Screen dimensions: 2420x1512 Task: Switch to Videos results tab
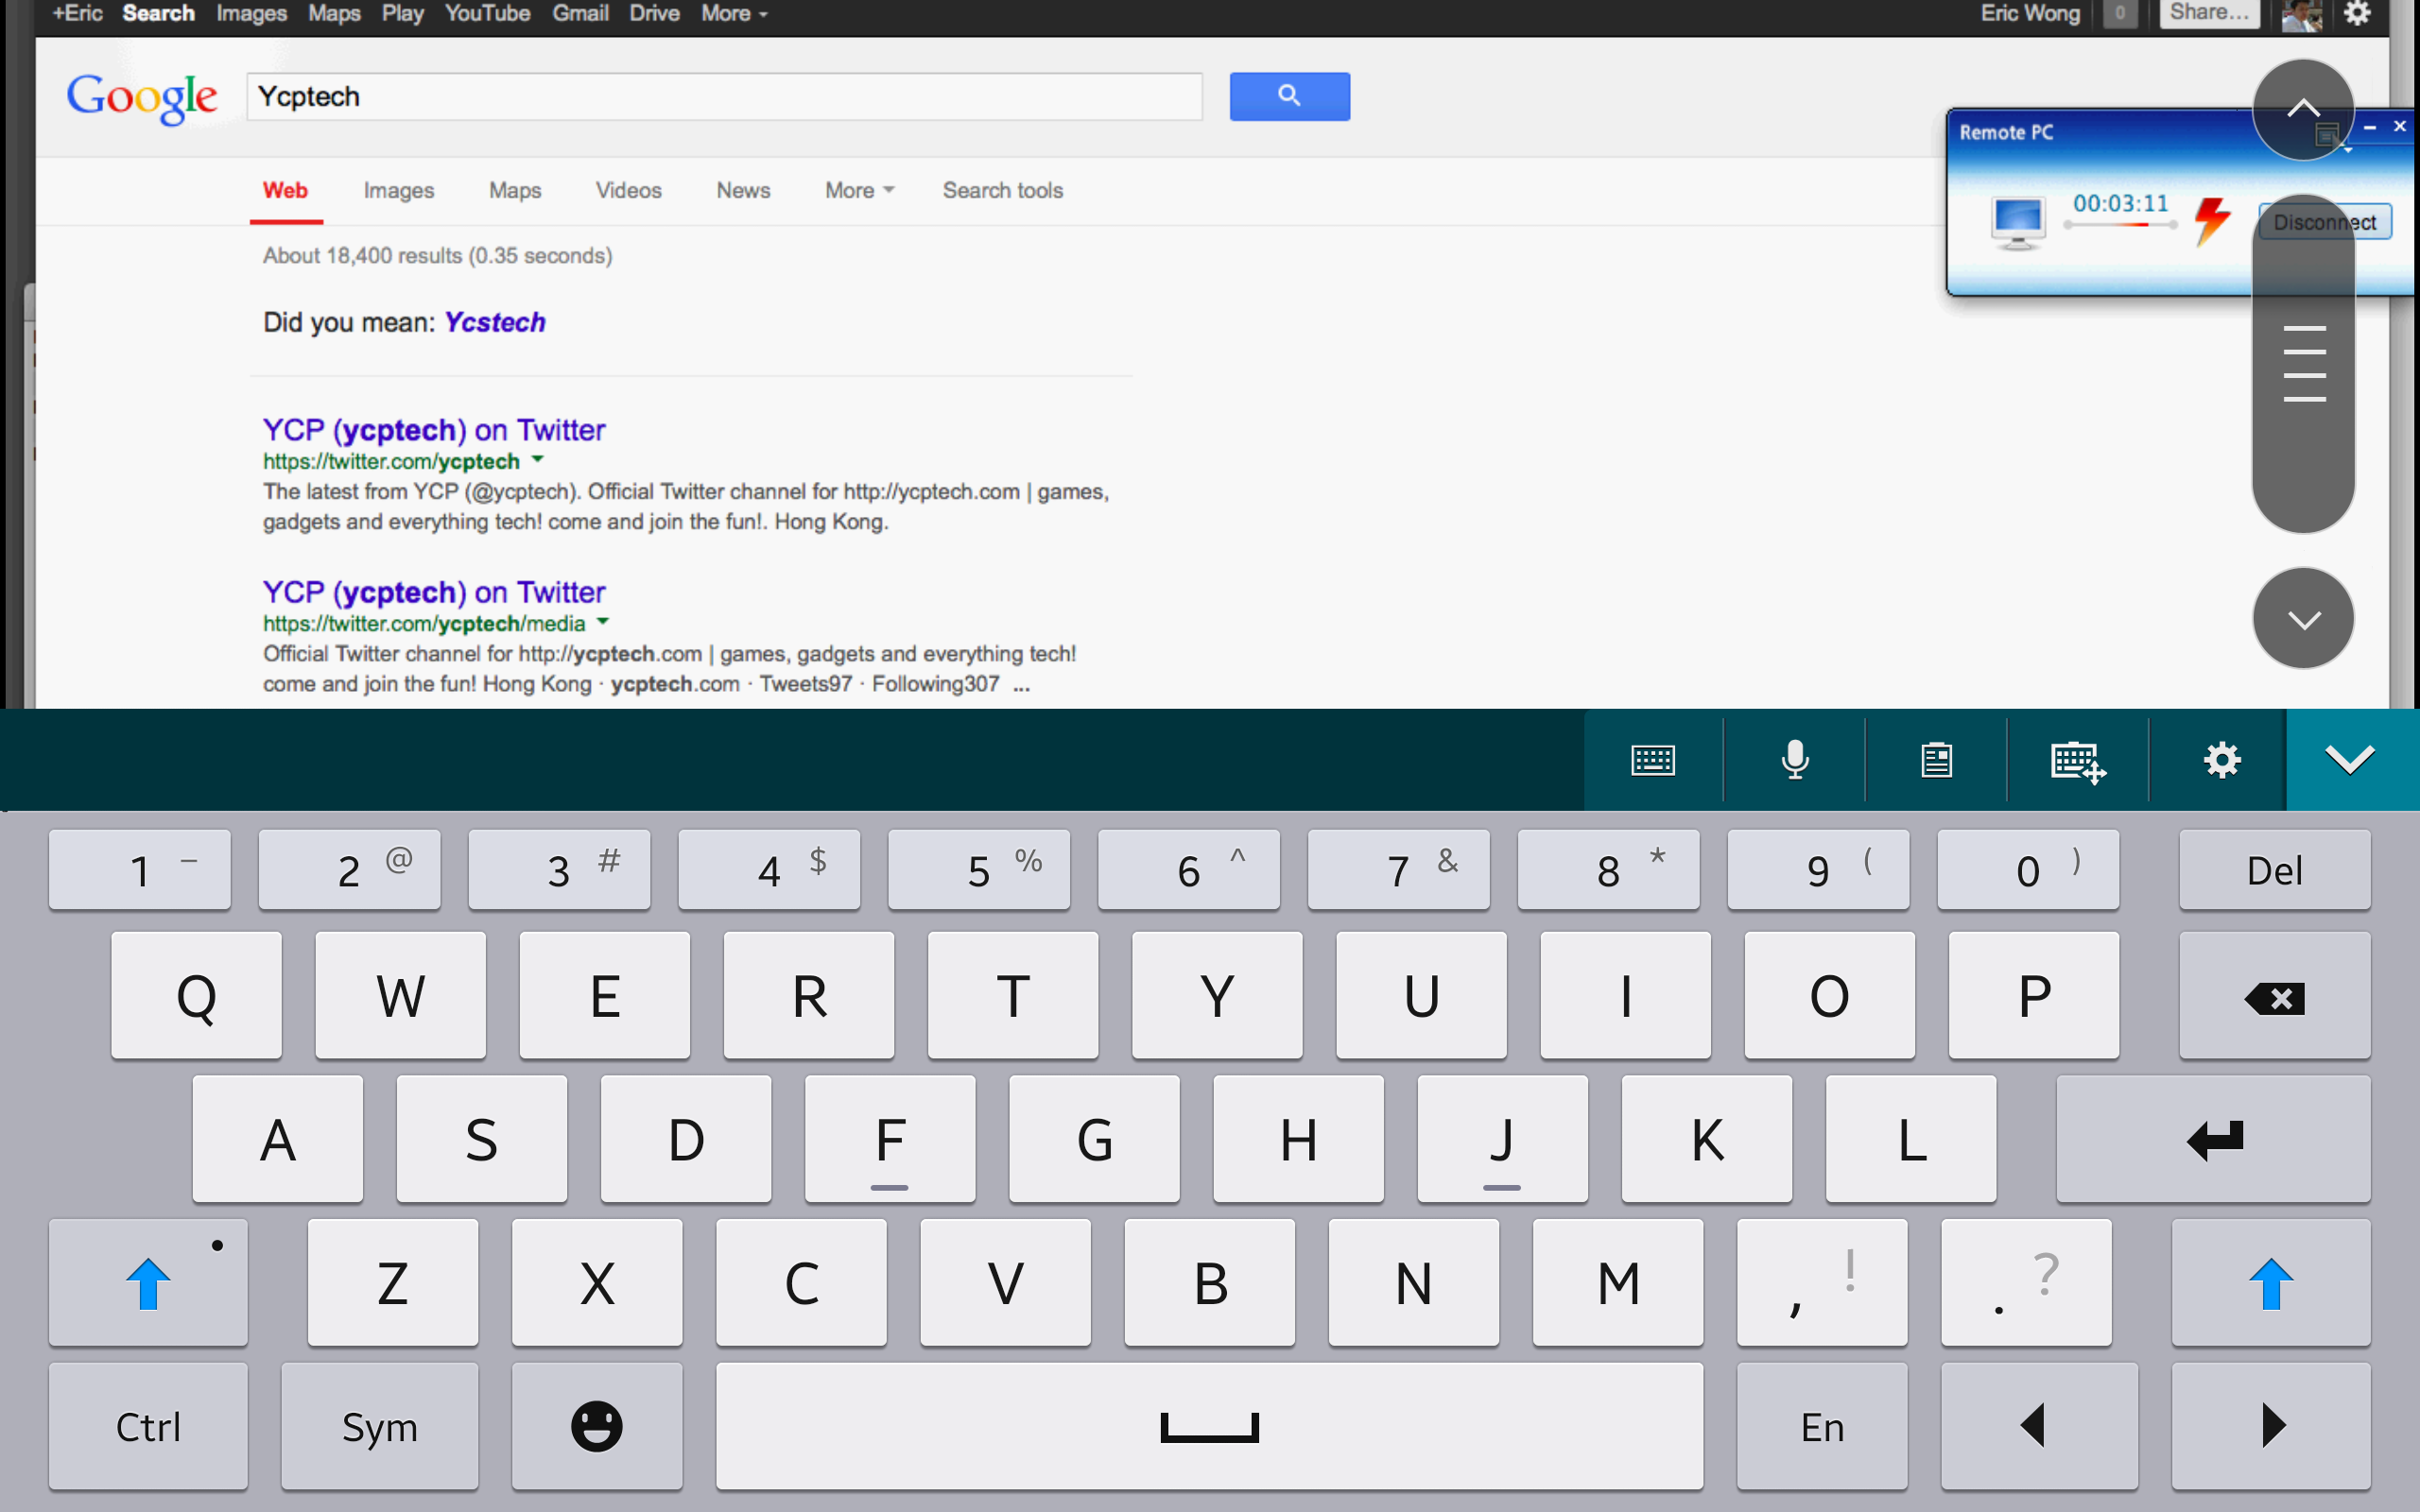628,190
